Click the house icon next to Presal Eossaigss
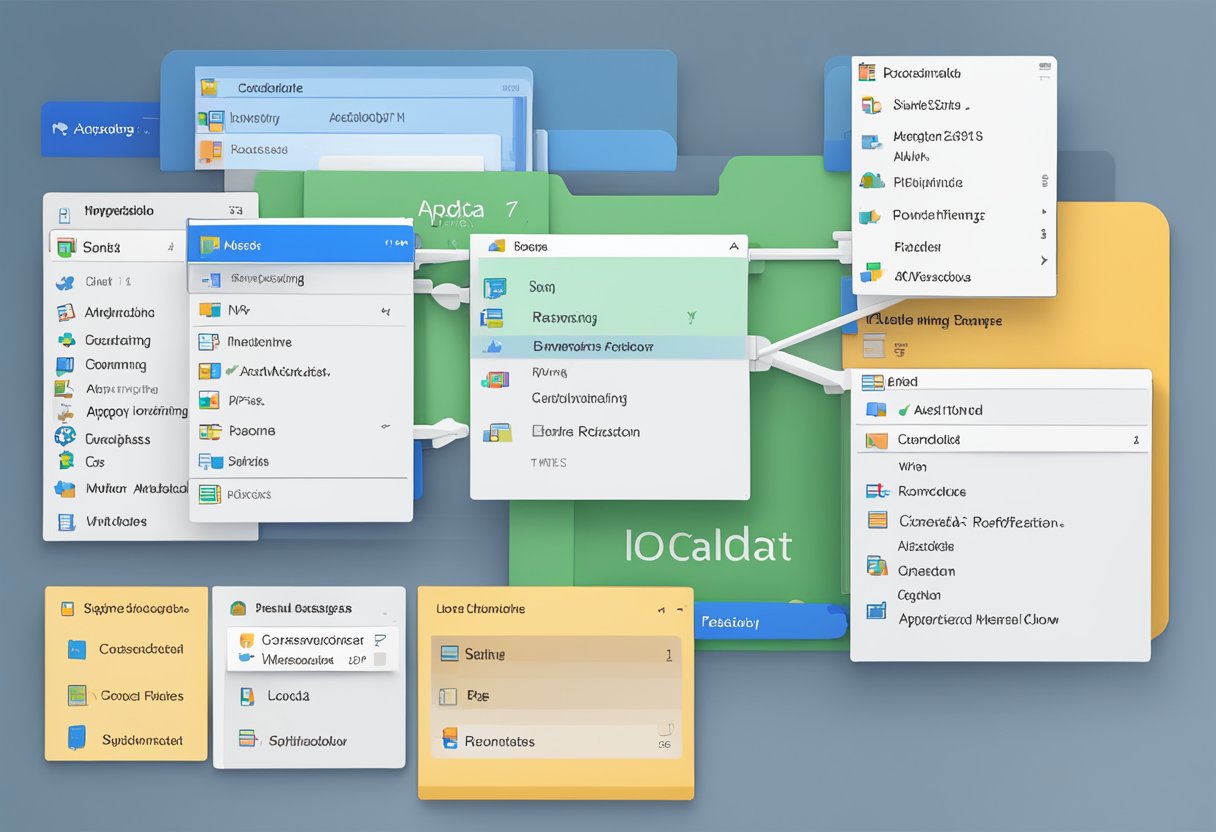Viewport: 1216px width, 832px height. click(x=238, y=608)
